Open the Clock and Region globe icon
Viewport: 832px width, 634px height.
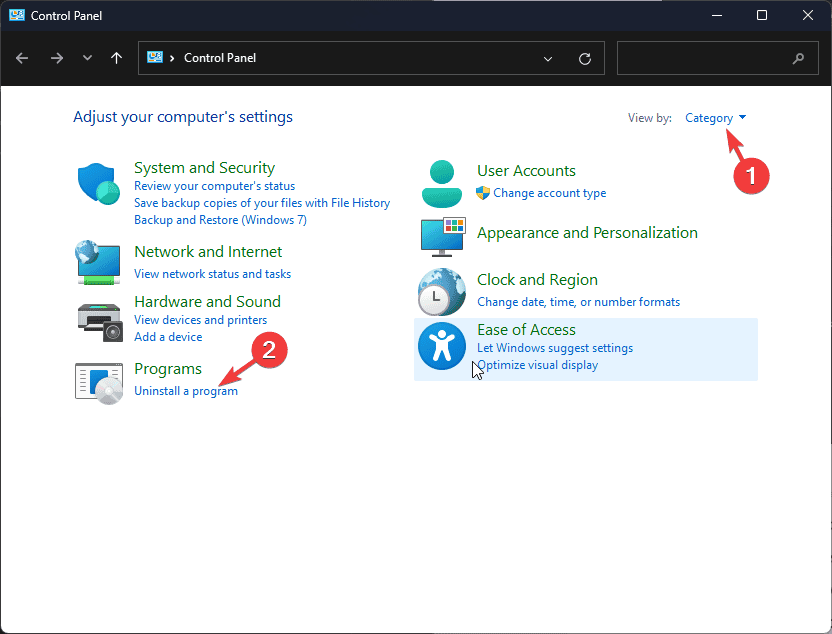coord(441,292)
